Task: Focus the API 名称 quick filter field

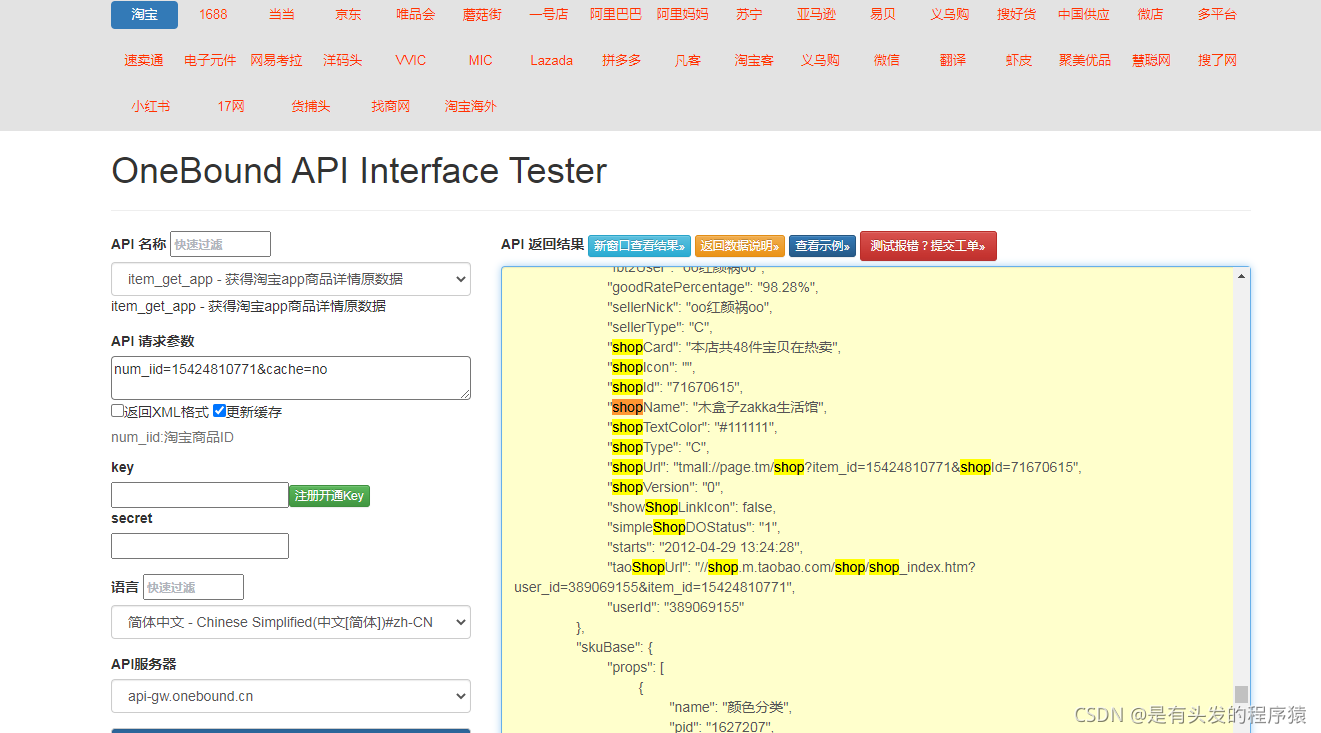Action: point(220,244)
